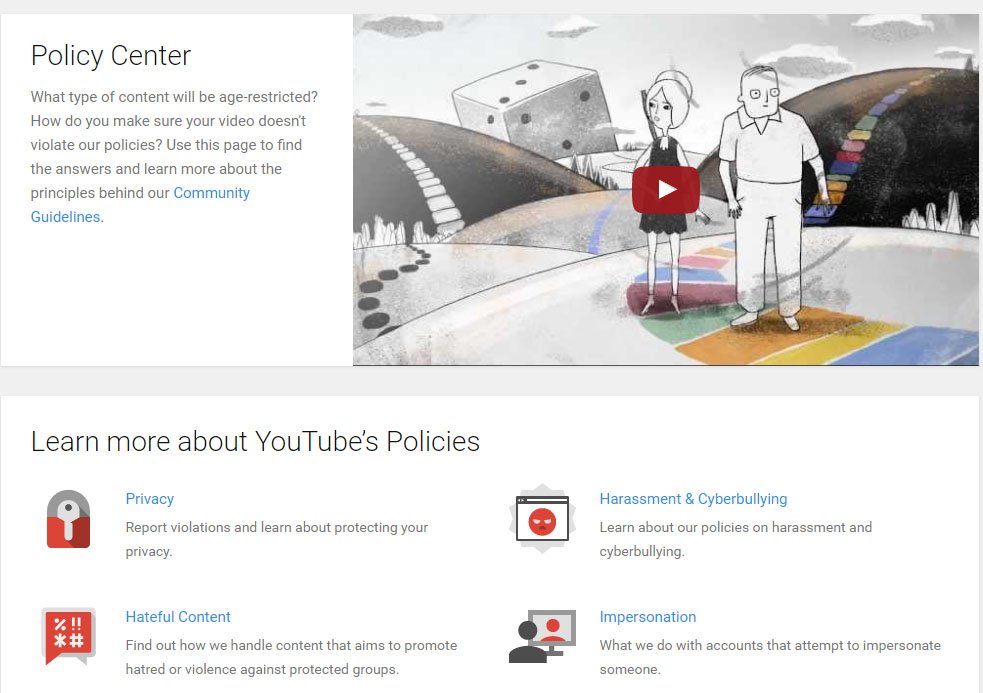Viewport: 983px width, 693px height.
Task: Open the Hateful Content link
Action: pos(178,616)
